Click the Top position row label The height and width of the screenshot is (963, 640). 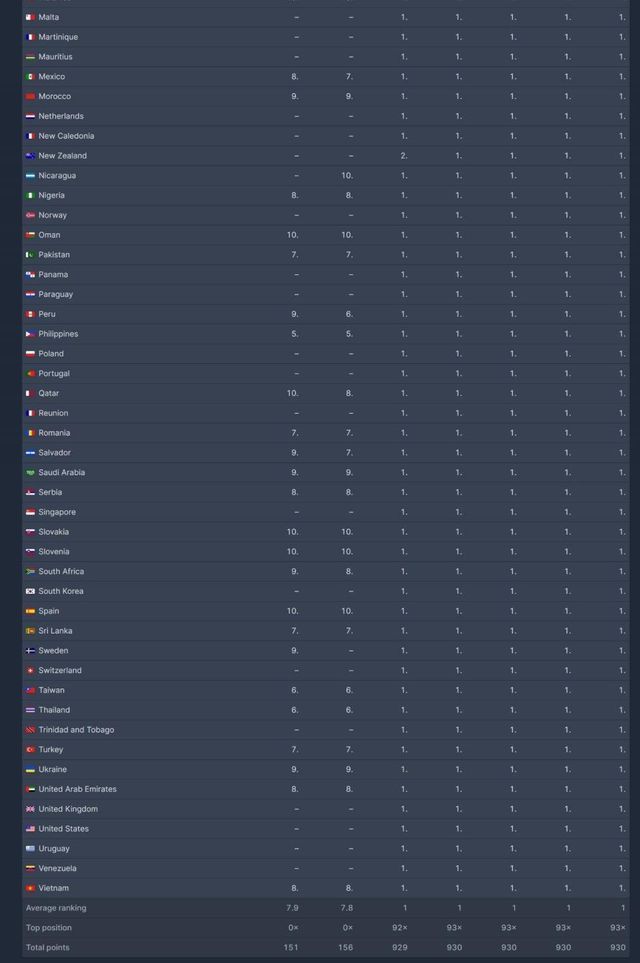click(49, 928)
